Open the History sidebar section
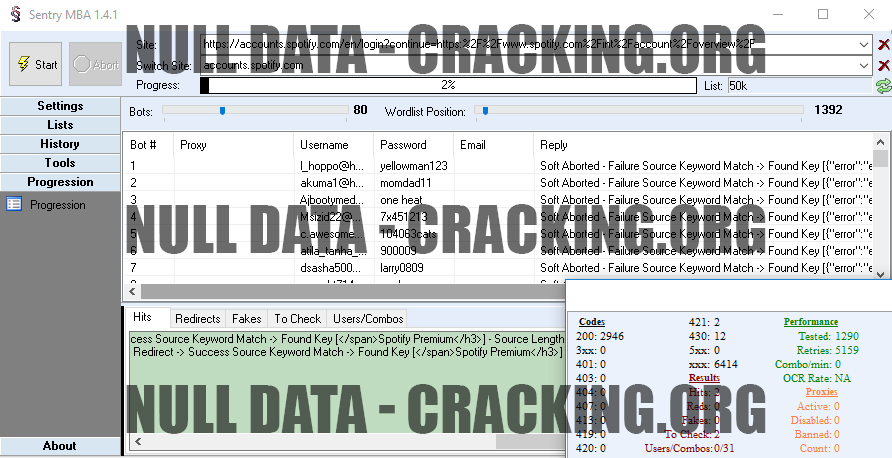This screenshot has height=458, width=892. tap(60, 144)
